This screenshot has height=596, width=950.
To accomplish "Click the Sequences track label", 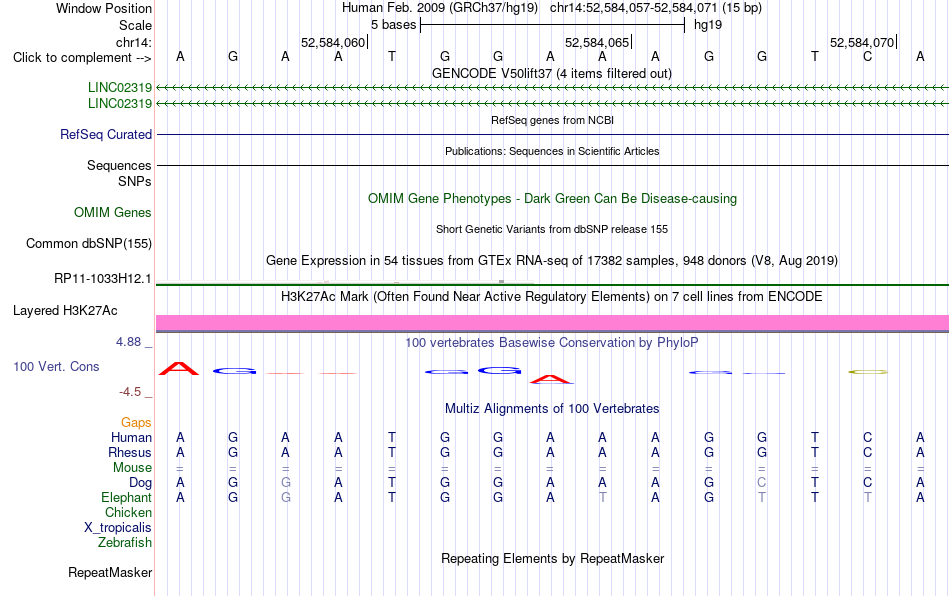I will (x=119, y=165).
